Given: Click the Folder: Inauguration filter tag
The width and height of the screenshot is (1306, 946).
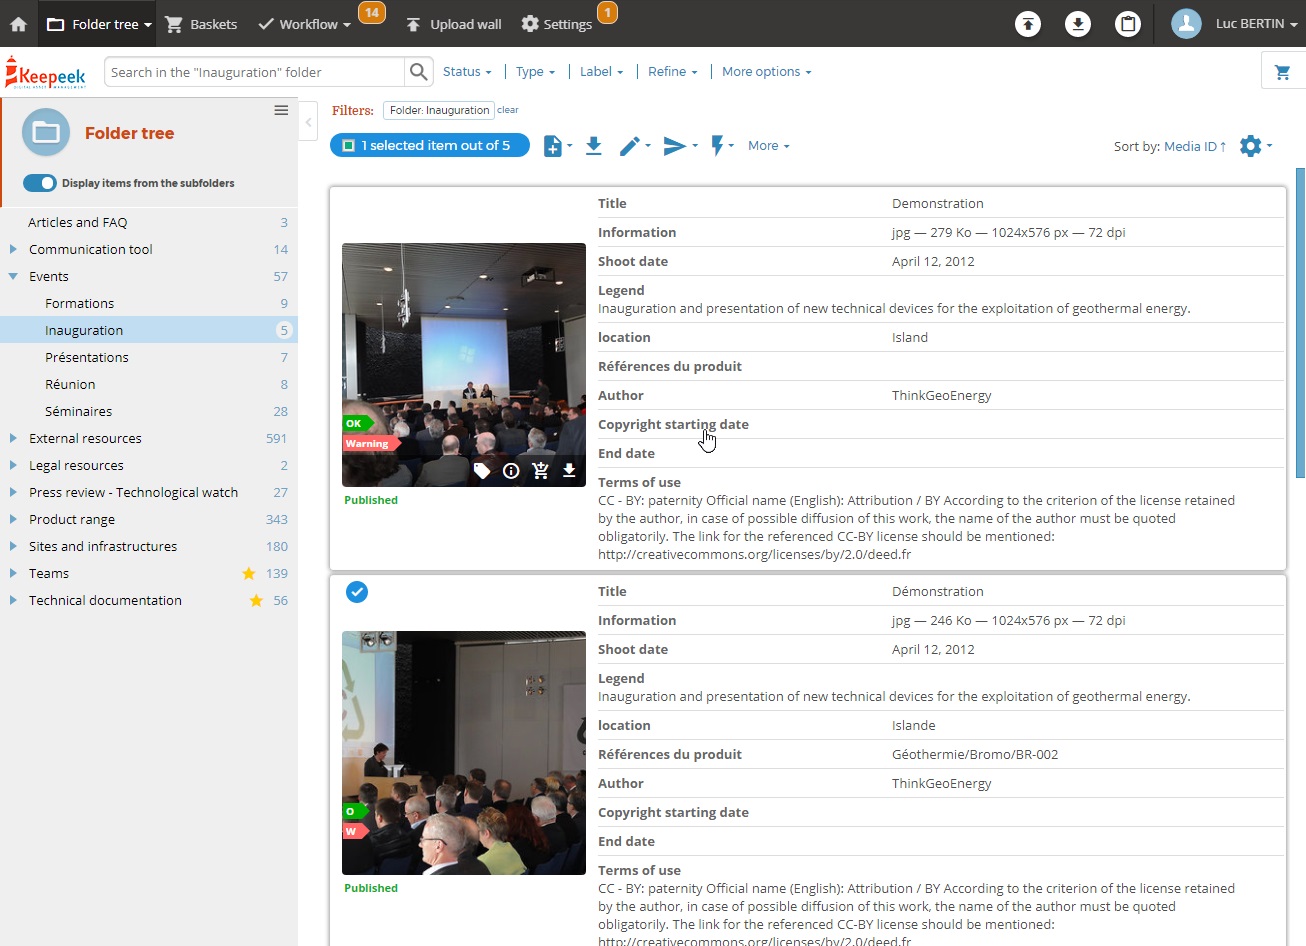Looking at the screenshot, I should coord(439,110).
